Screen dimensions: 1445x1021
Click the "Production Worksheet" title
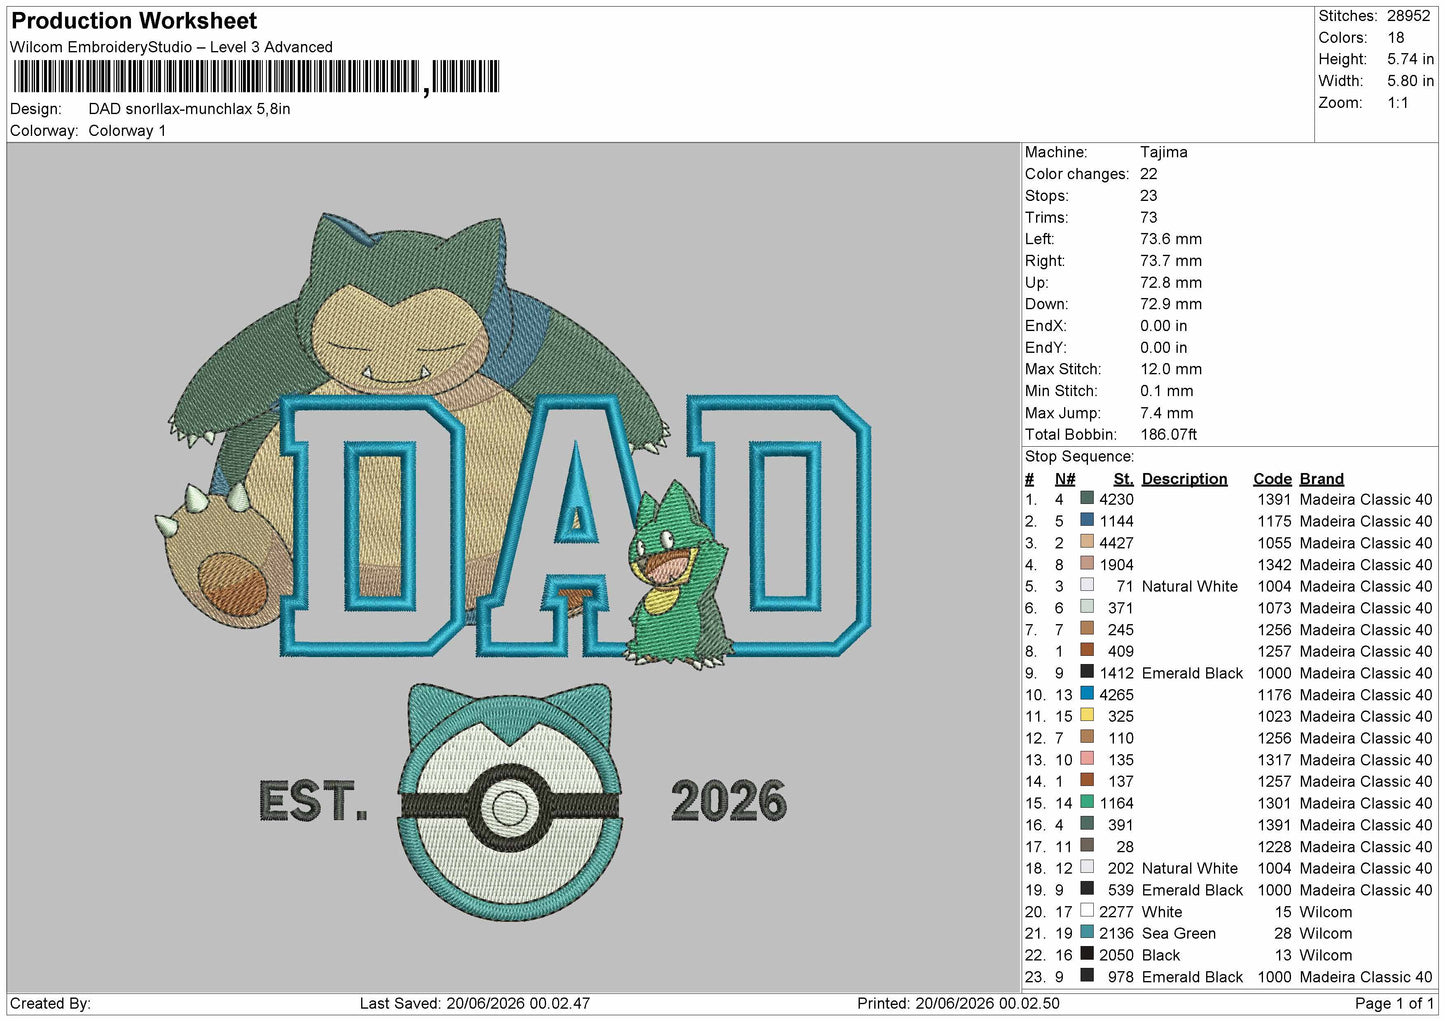(x=134, y=21)
